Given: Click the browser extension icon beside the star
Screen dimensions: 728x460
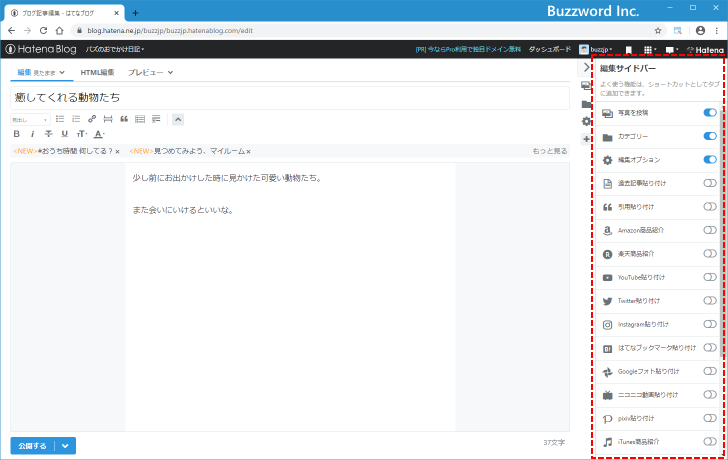Looking at the screenshot, I should tap(678, 31).
